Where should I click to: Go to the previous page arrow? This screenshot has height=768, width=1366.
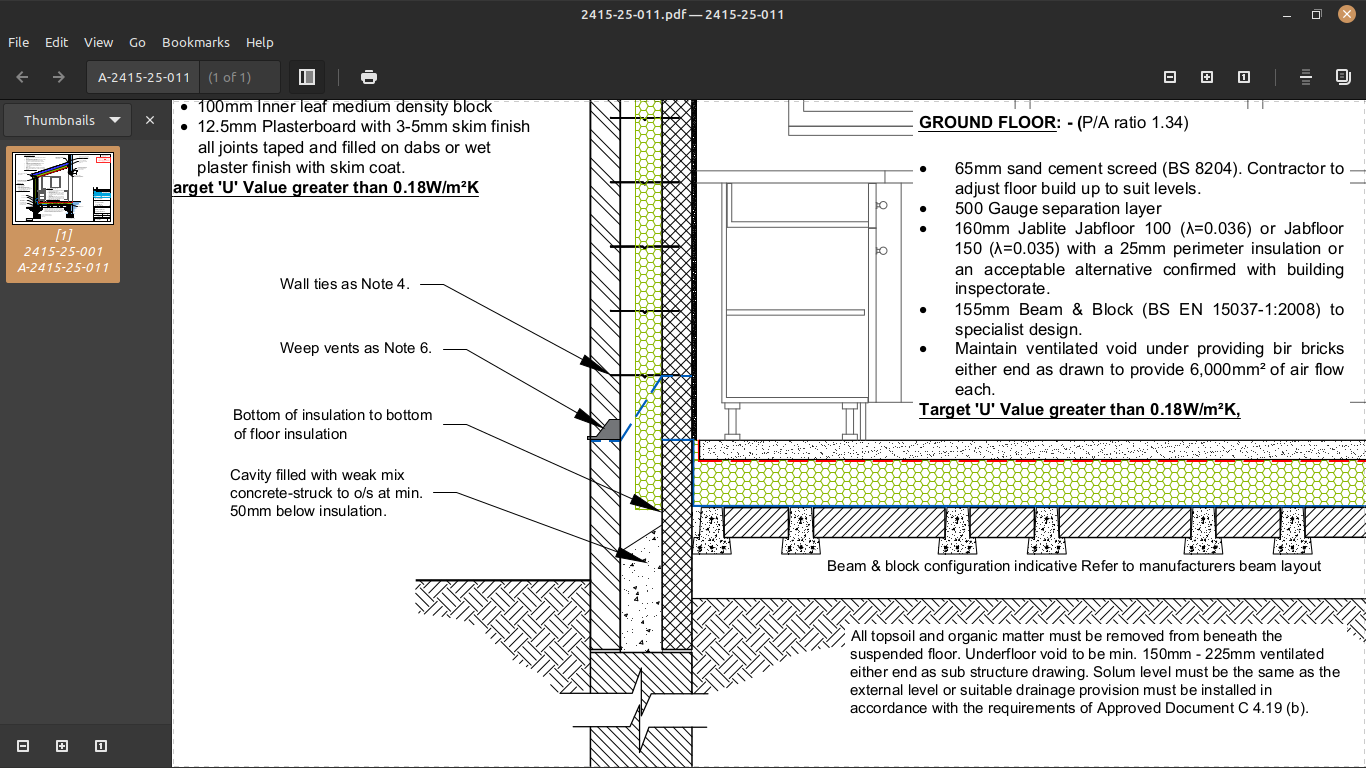pyautogui.click(x=22, y=77)
